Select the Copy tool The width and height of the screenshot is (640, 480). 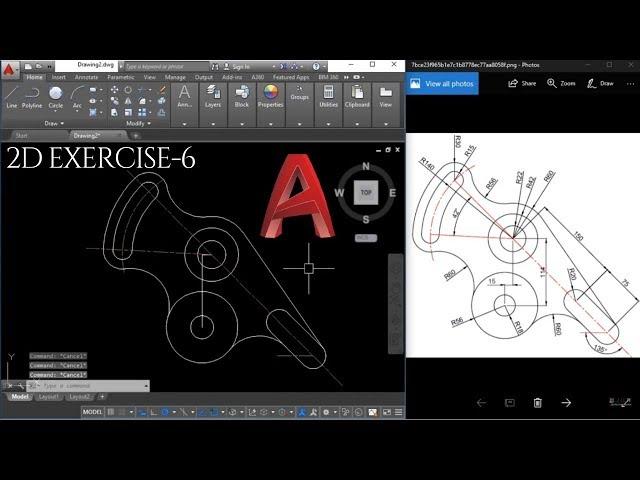[x=114, y=101]
